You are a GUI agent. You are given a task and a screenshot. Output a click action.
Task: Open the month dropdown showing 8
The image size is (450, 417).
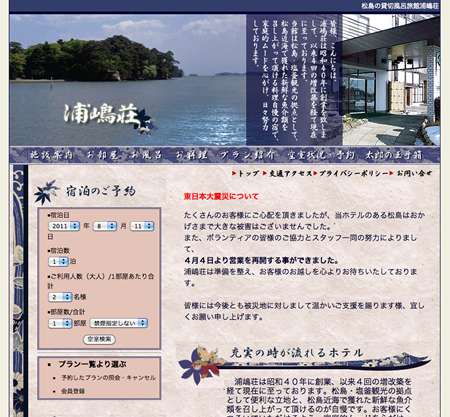pyautogui.click(x=105, y=226)
